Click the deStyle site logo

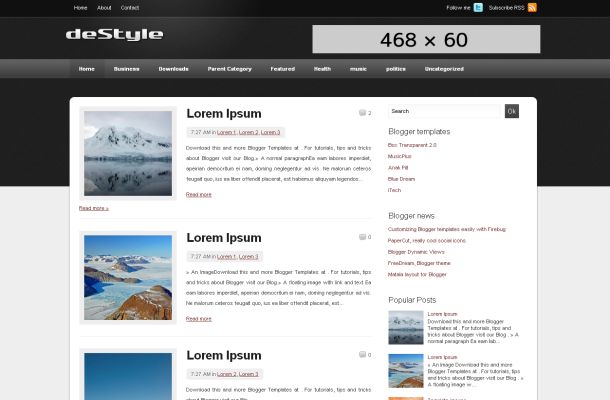tap(115, 34)
